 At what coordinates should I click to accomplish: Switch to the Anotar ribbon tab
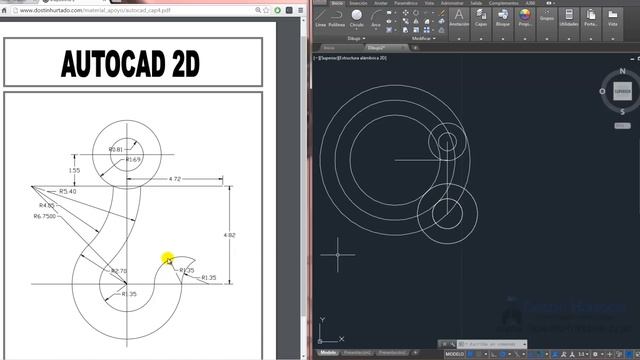(x=380, y=3)
